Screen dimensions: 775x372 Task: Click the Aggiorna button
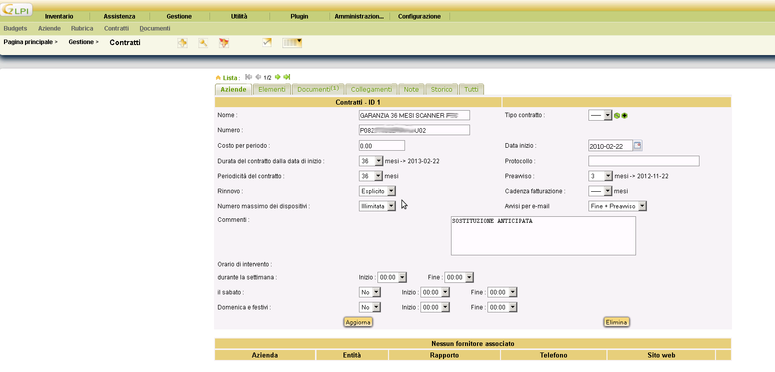point(358,322)
